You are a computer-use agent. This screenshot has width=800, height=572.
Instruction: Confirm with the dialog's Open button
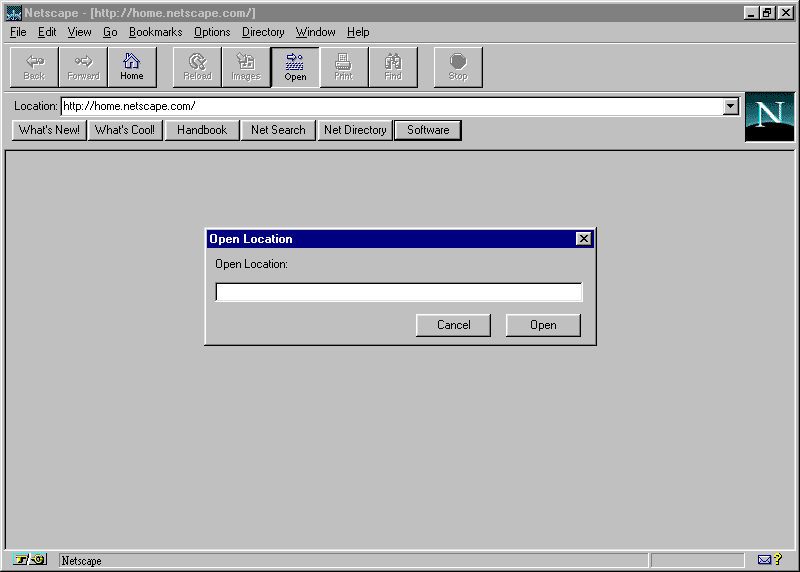543,325
